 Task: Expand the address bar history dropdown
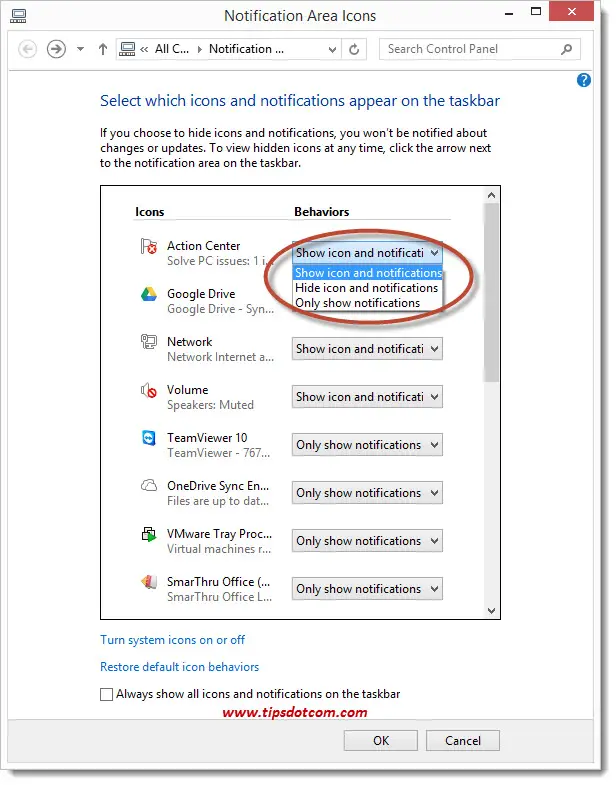332,50
